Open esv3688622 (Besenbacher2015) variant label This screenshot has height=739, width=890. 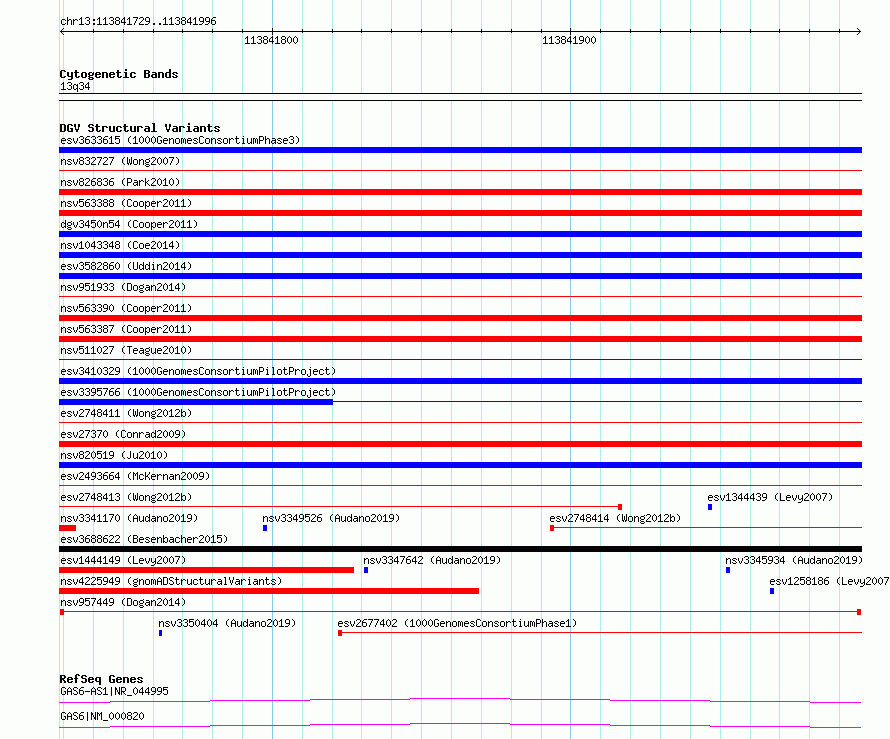pyautogui.click(x=144, y=539)
